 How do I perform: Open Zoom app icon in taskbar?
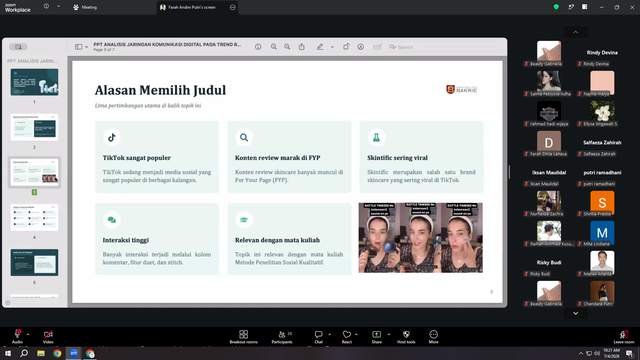coord(73,353)
